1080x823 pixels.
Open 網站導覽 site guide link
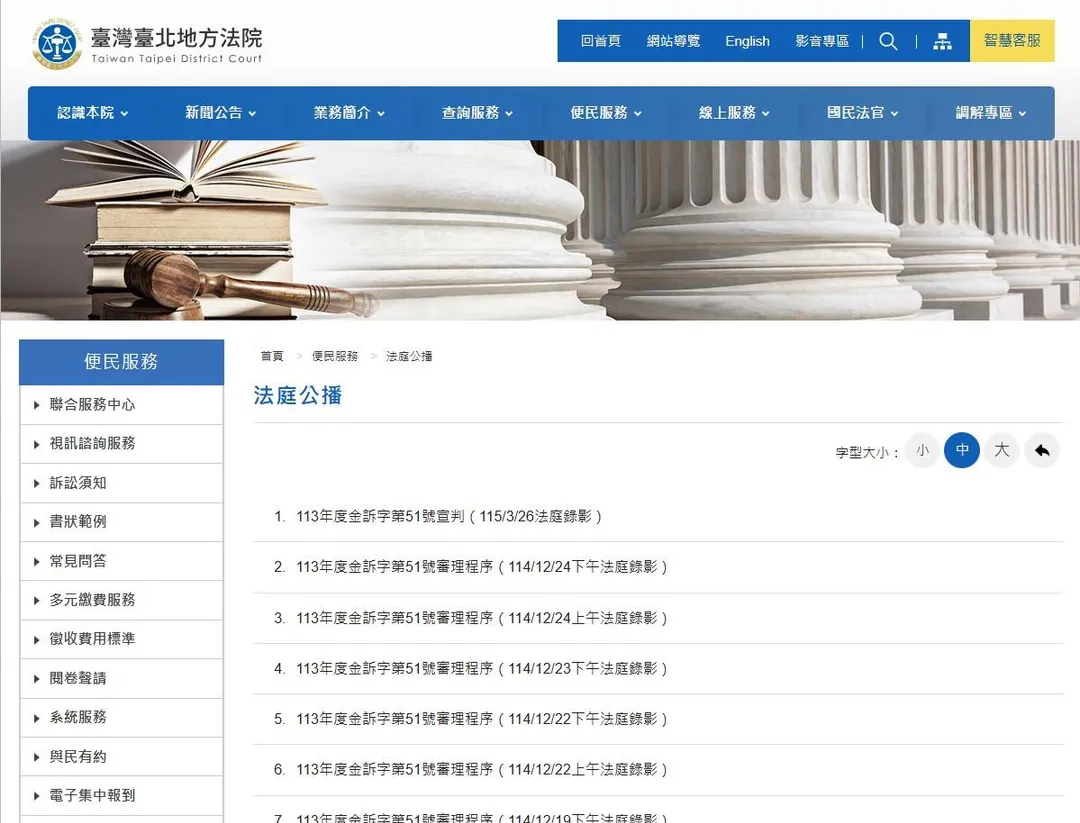point(673,41)
